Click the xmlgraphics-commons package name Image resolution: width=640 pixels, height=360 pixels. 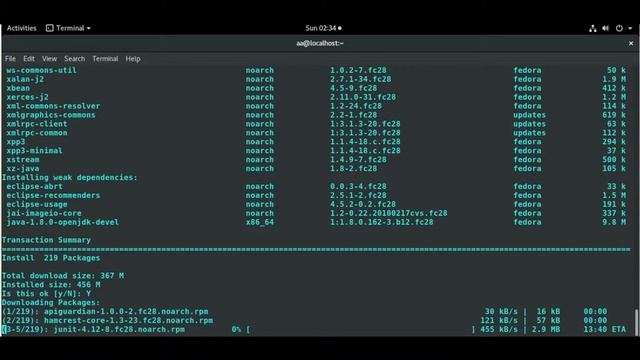click(x=51, y=115)
